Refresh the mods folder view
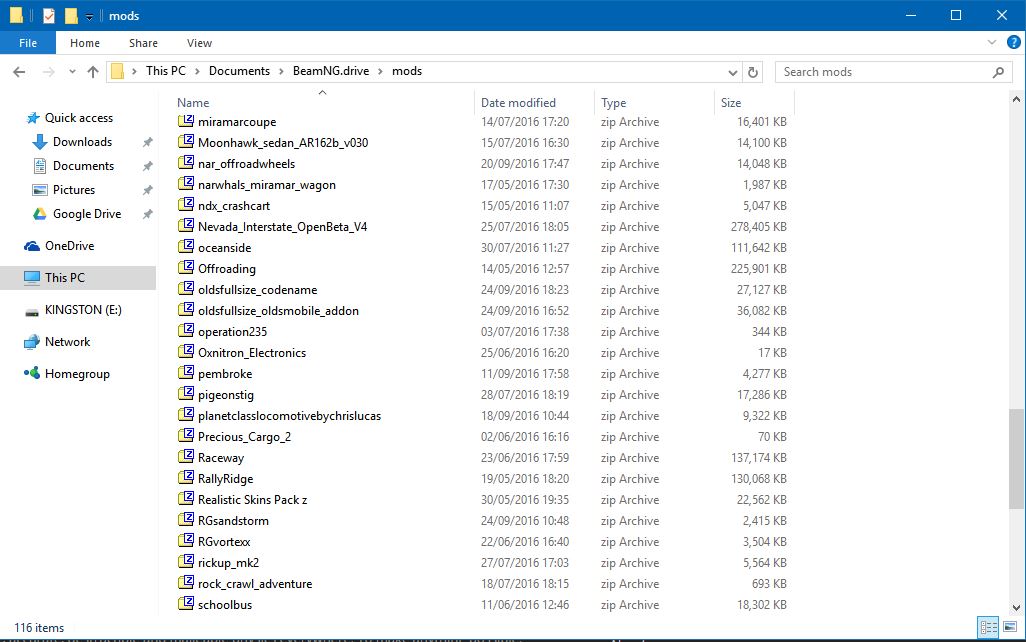This screenshot has height=642, width=1026. [x=753, y=72]
